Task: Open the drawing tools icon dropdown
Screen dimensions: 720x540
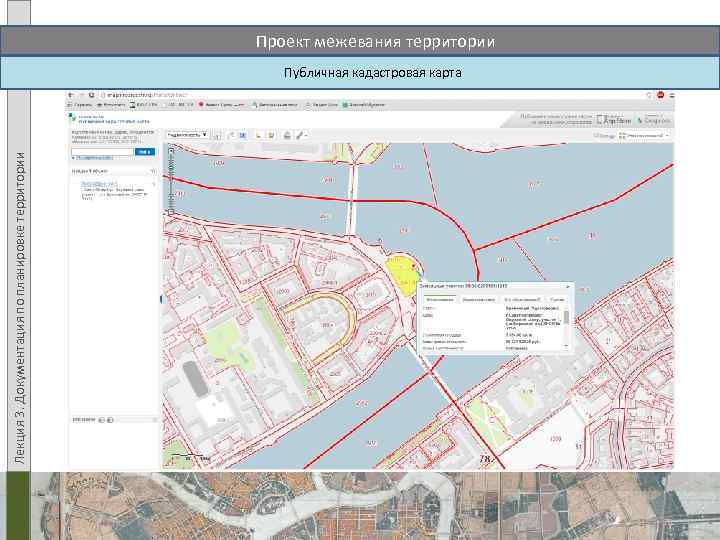Action: 301,135
